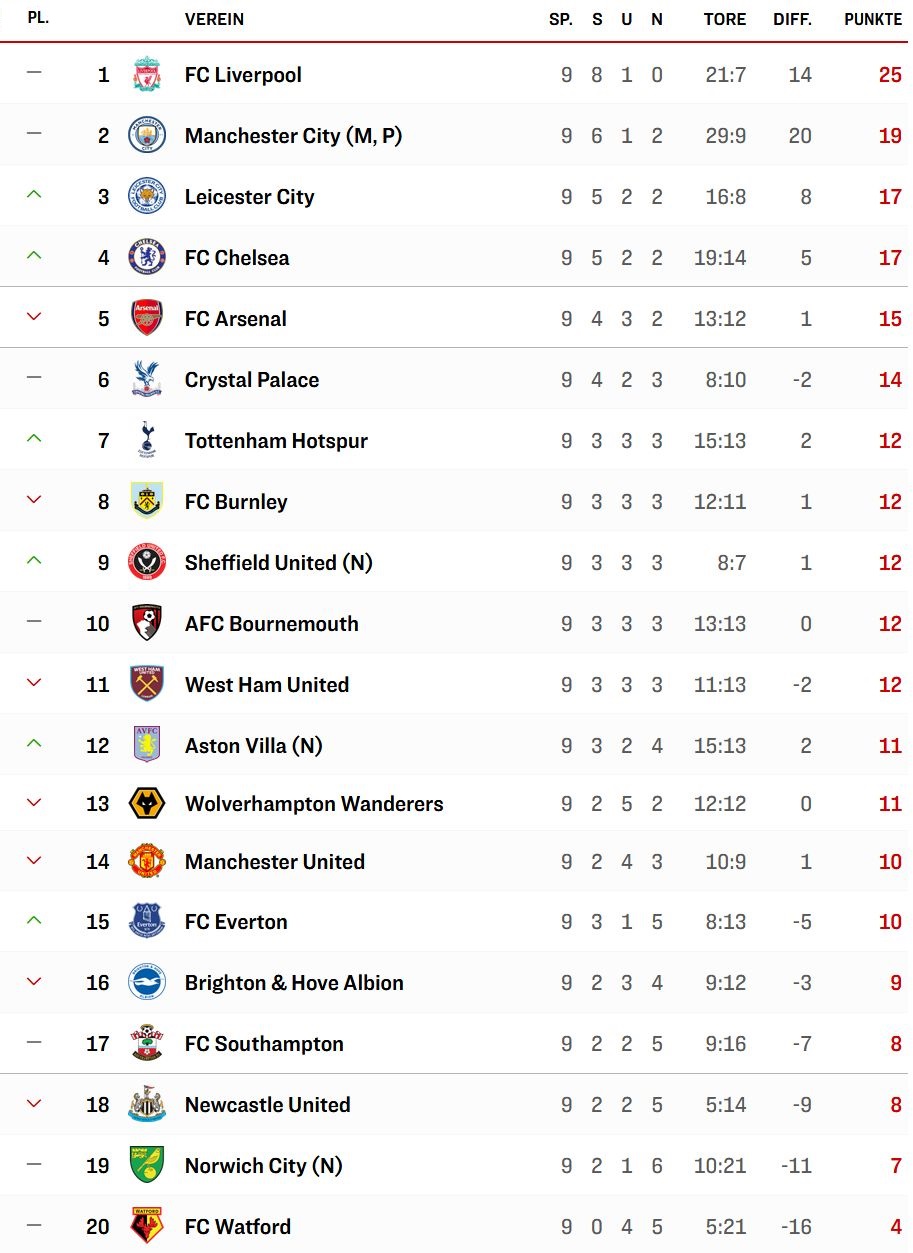Click the FC Watford club crest
913x1253 pixels.
(x=147, y=1226)
